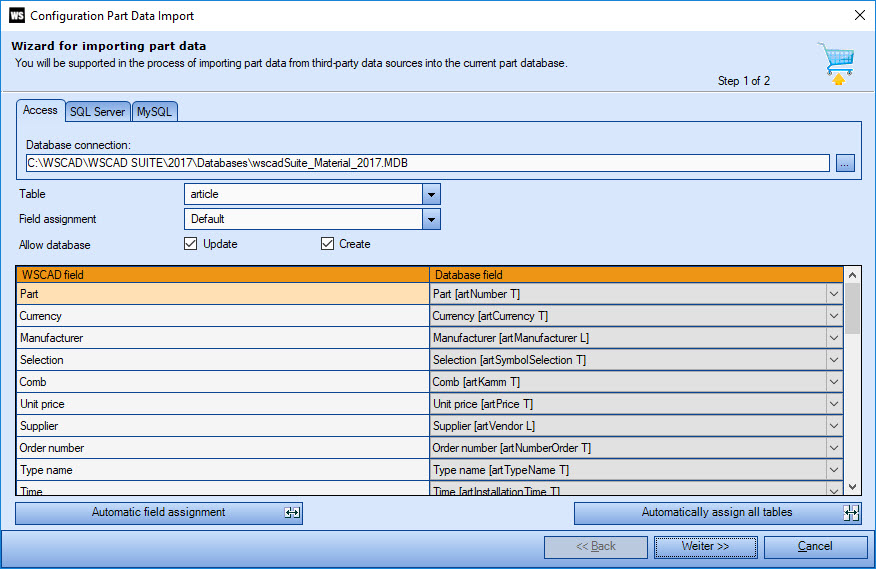
Task: Expand the Manufacturer database field dropdown
Action: (834, 338)
